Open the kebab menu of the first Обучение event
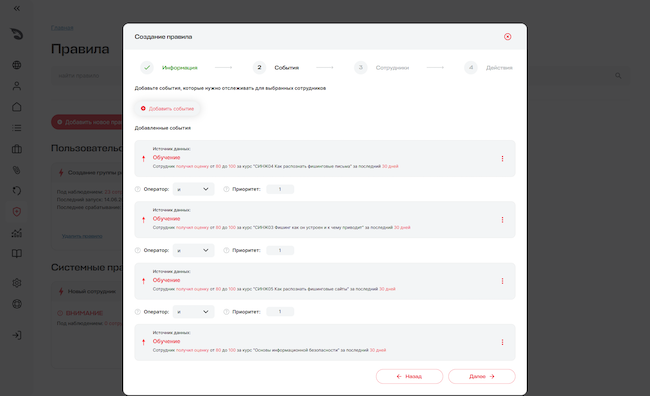The height and width of the screenshot is (396, 650). click(502, 159)
